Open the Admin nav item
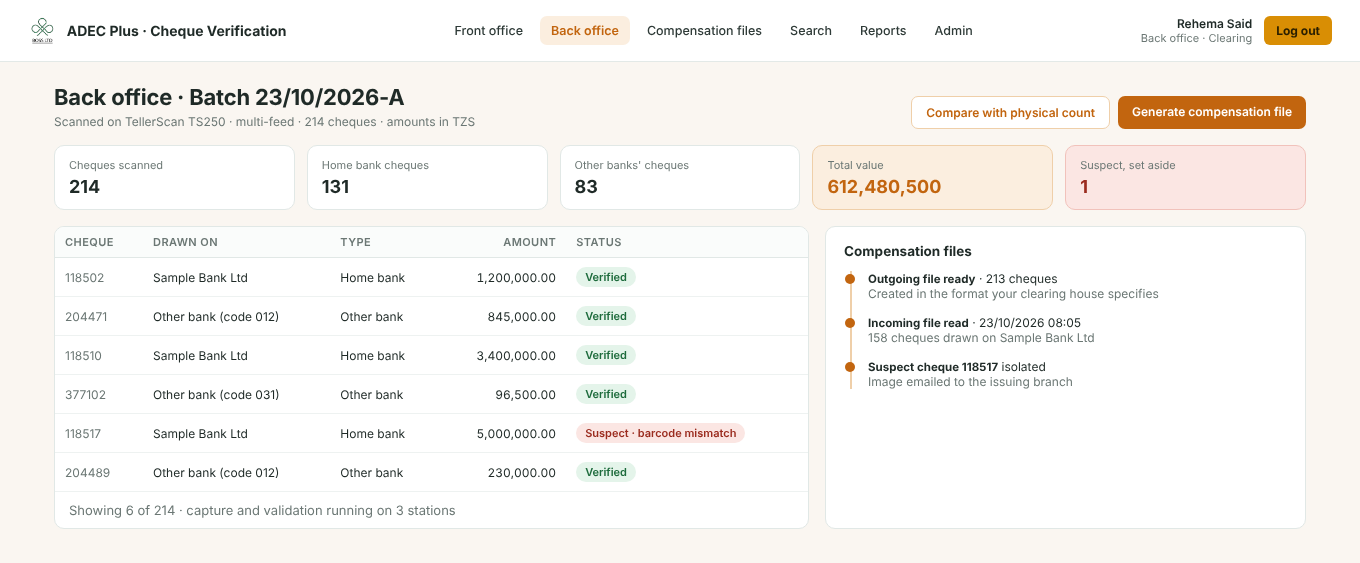This screenshot has width=1360, height=563. (x=954, y=31)
